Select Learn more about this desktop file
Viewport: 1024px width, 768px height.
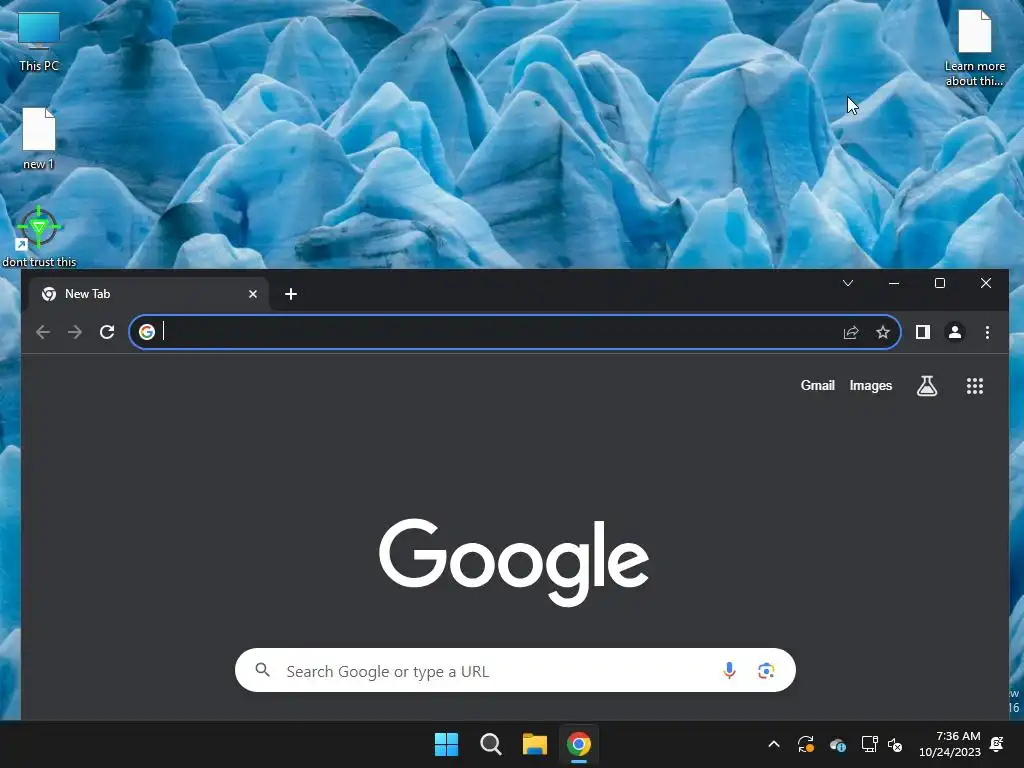click(974, 49)
